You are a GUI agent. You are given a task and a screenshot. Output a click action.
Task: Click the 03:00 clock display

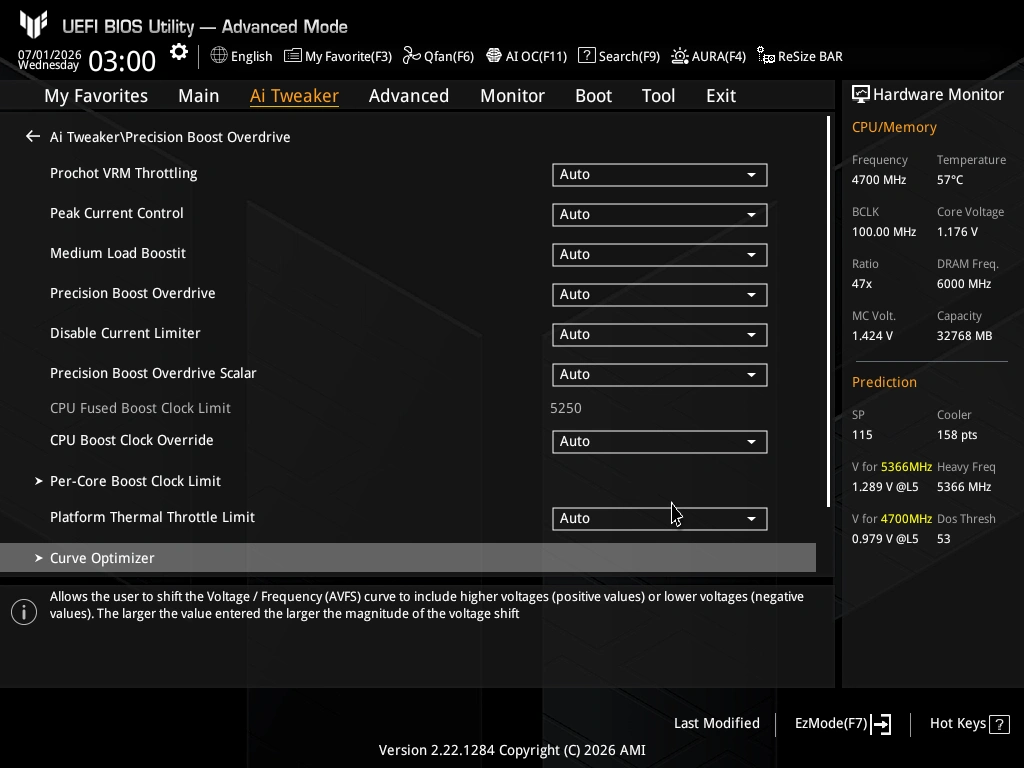[122, 61]
